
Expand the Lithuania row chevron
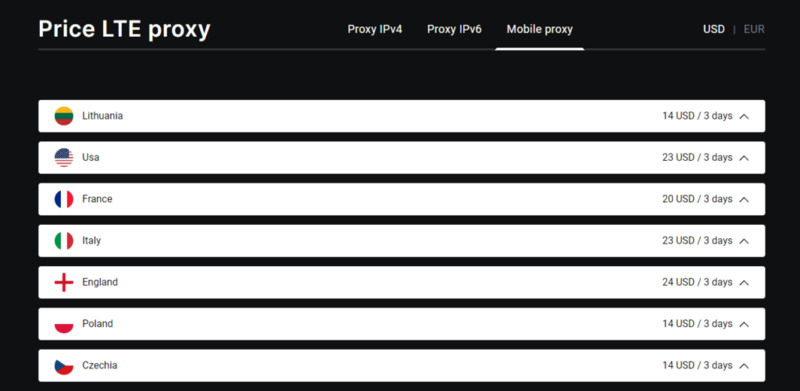pyautogui.click(x=744, y=116)
